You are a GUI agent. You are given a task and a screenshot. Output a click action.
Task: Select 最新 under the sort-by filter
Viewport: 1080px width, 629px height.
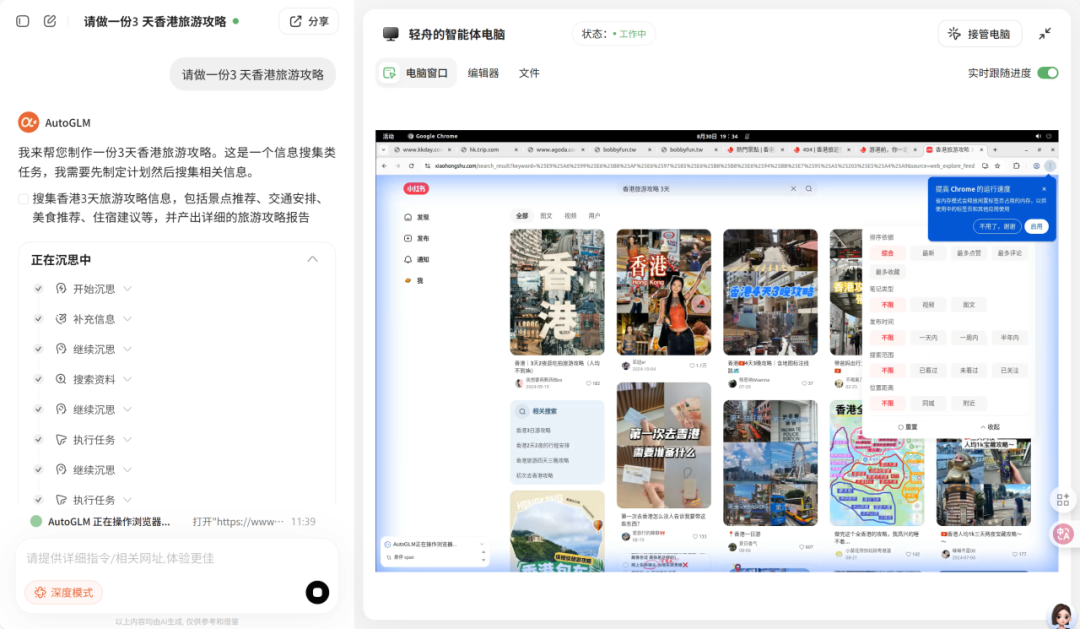click(x=928, y=254)
